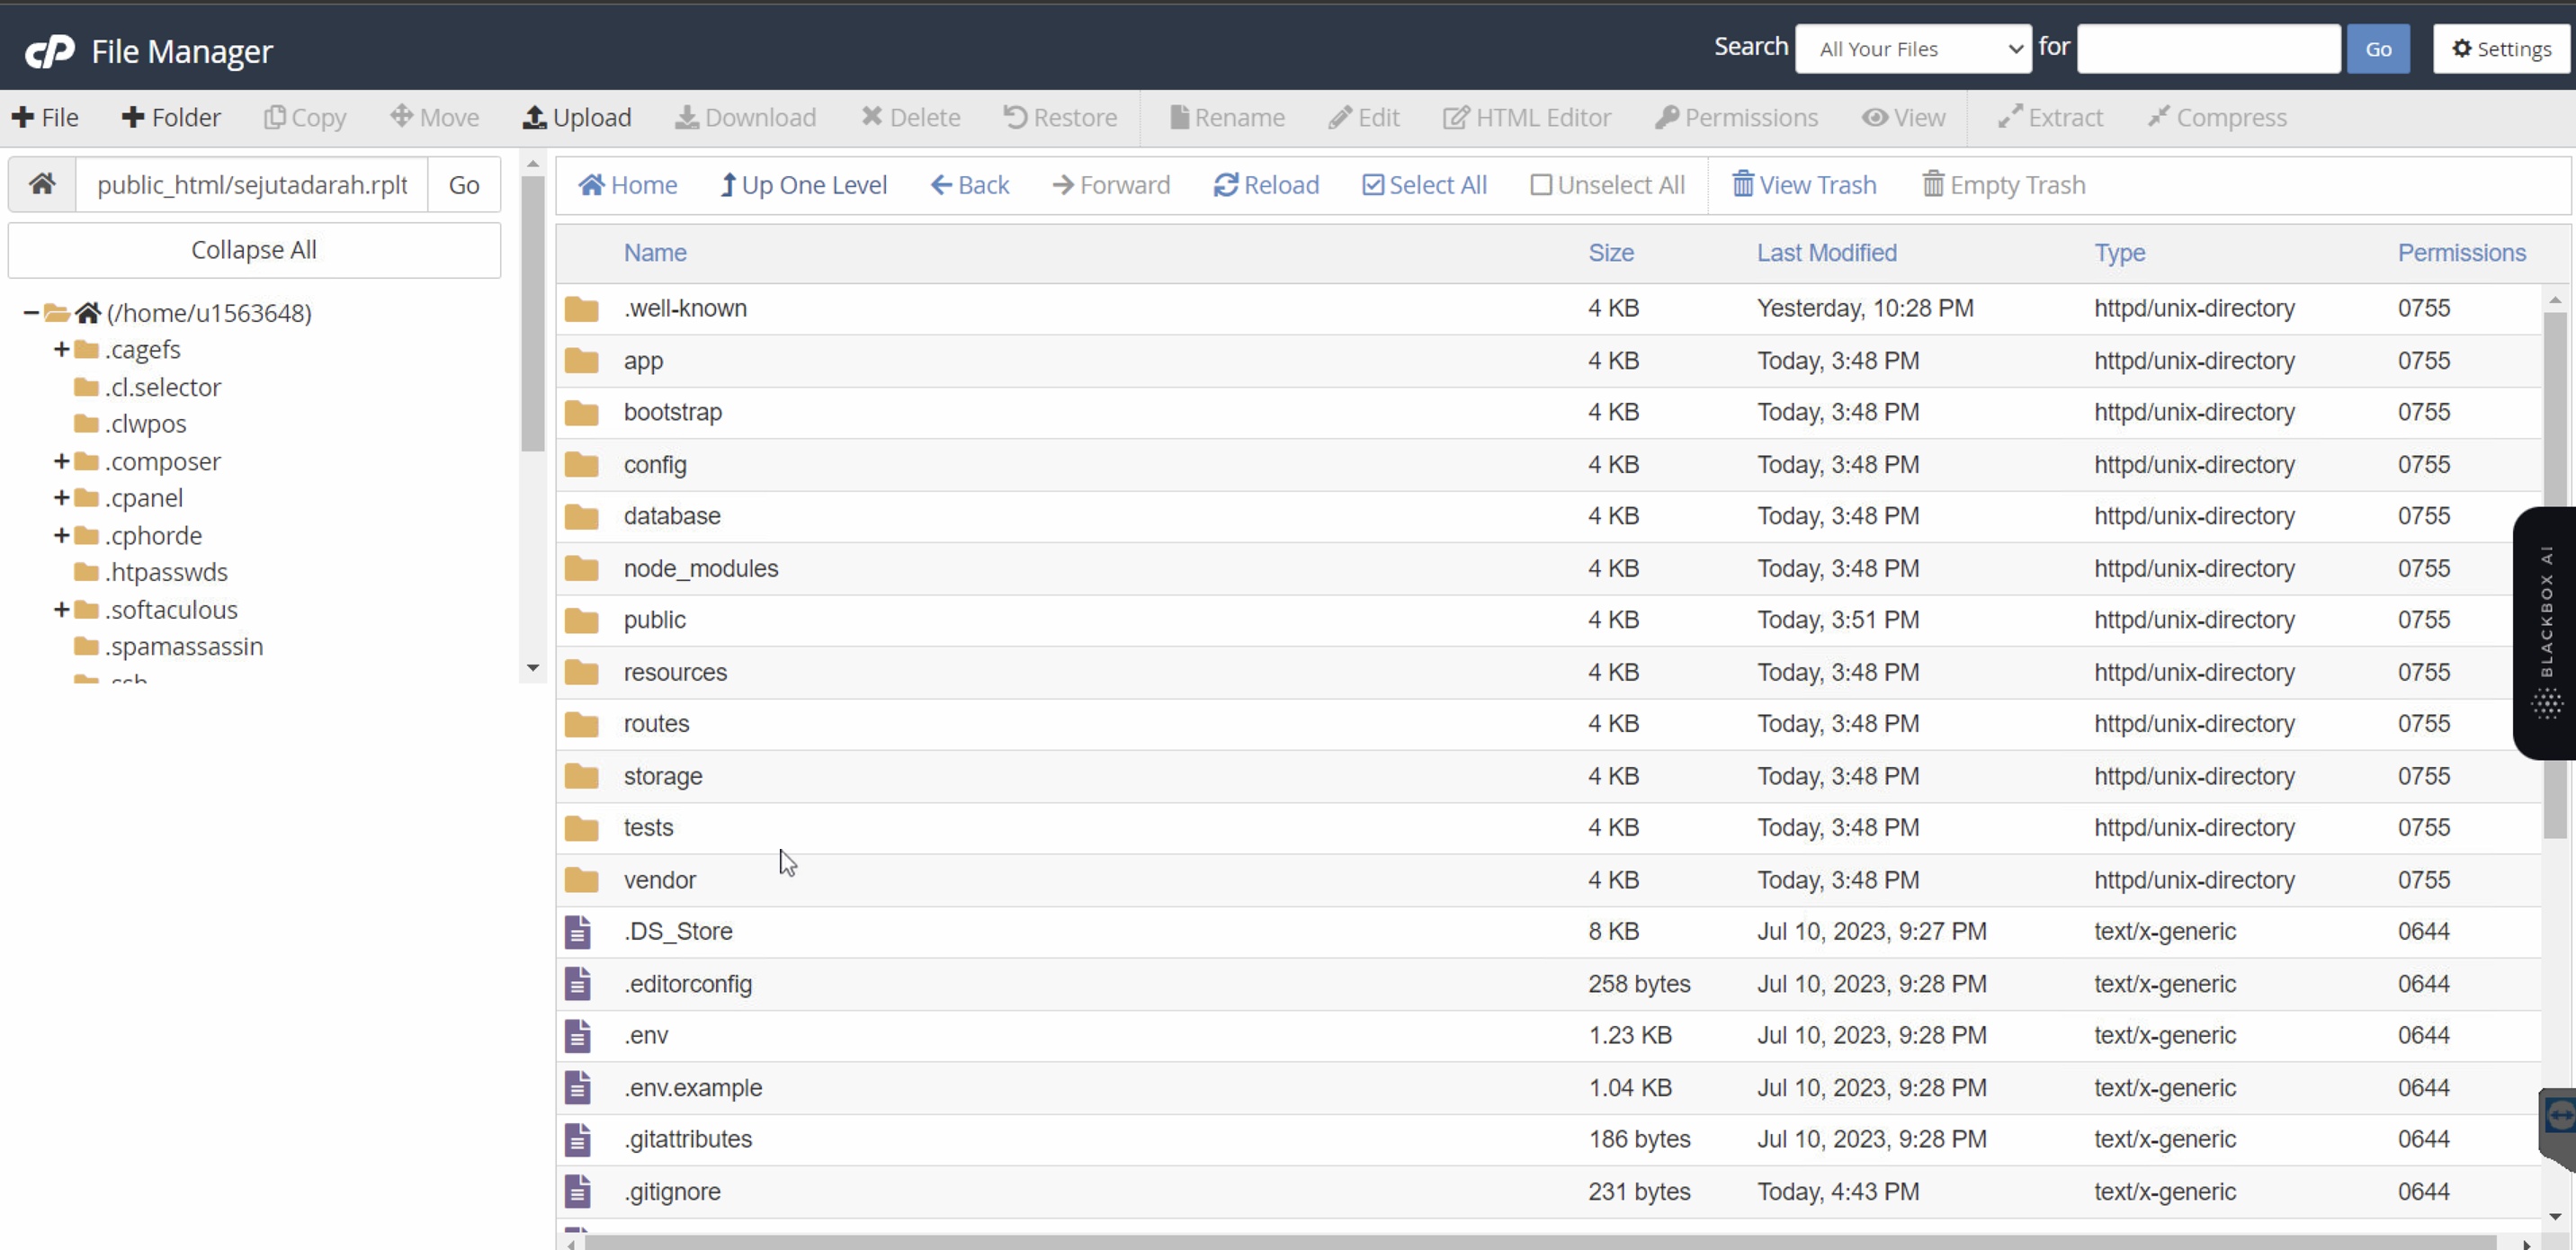Image resolution: width=2576 pixels, height=1250 pixels.
Task: Click the path input field
Action: pos(252,185)
